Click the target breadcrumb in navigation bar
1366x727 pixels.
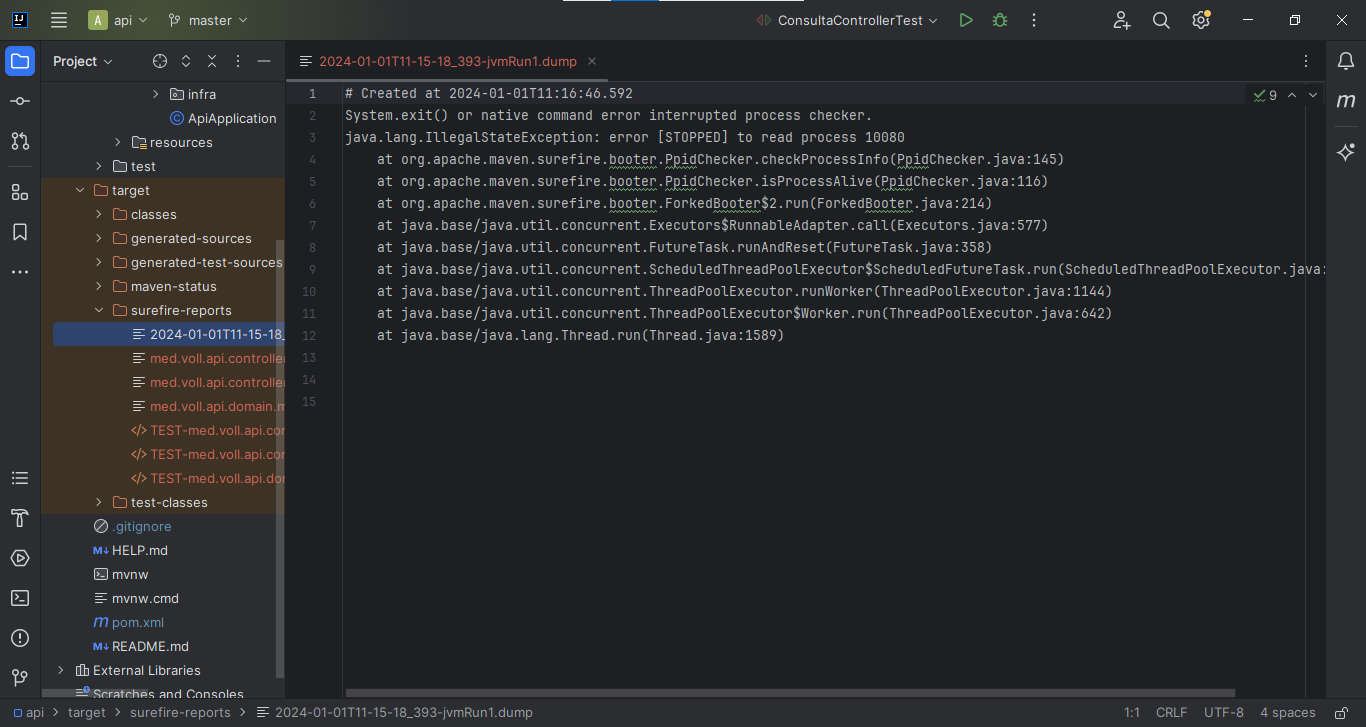click(x=86, y=713)
